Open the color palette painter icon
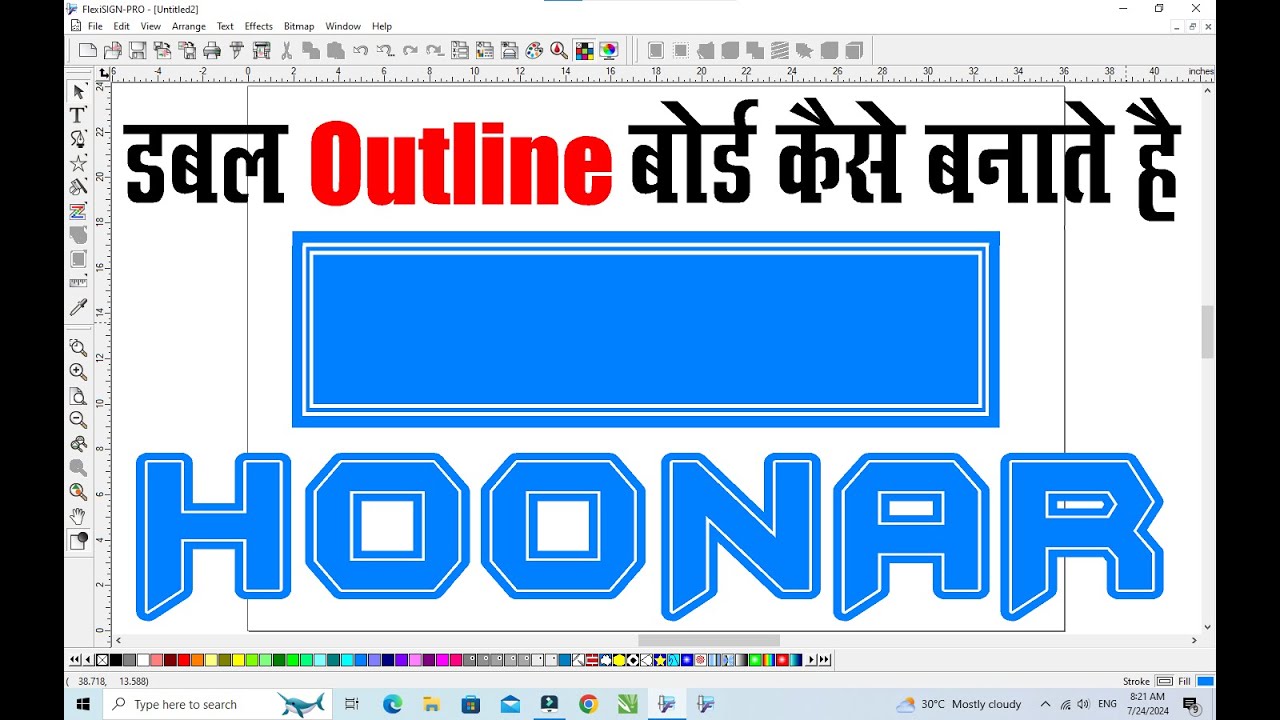 [x=534, y=50]
